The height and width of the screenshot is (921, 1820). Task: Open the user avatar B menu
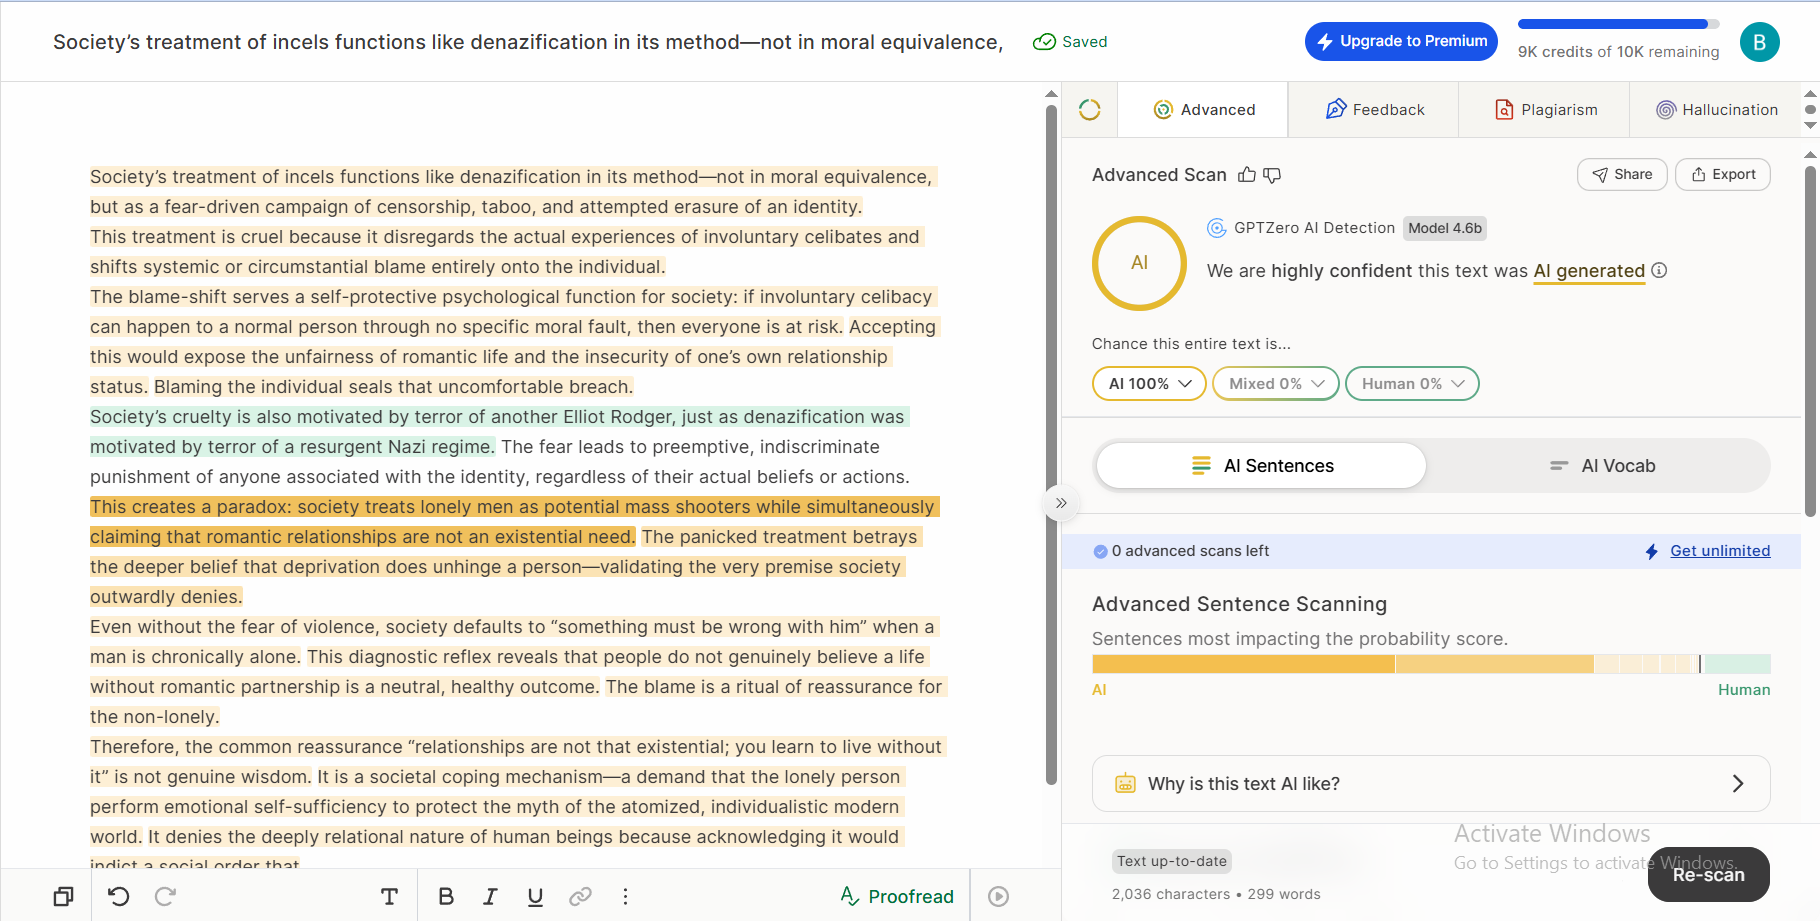[x=1759, y=42]
